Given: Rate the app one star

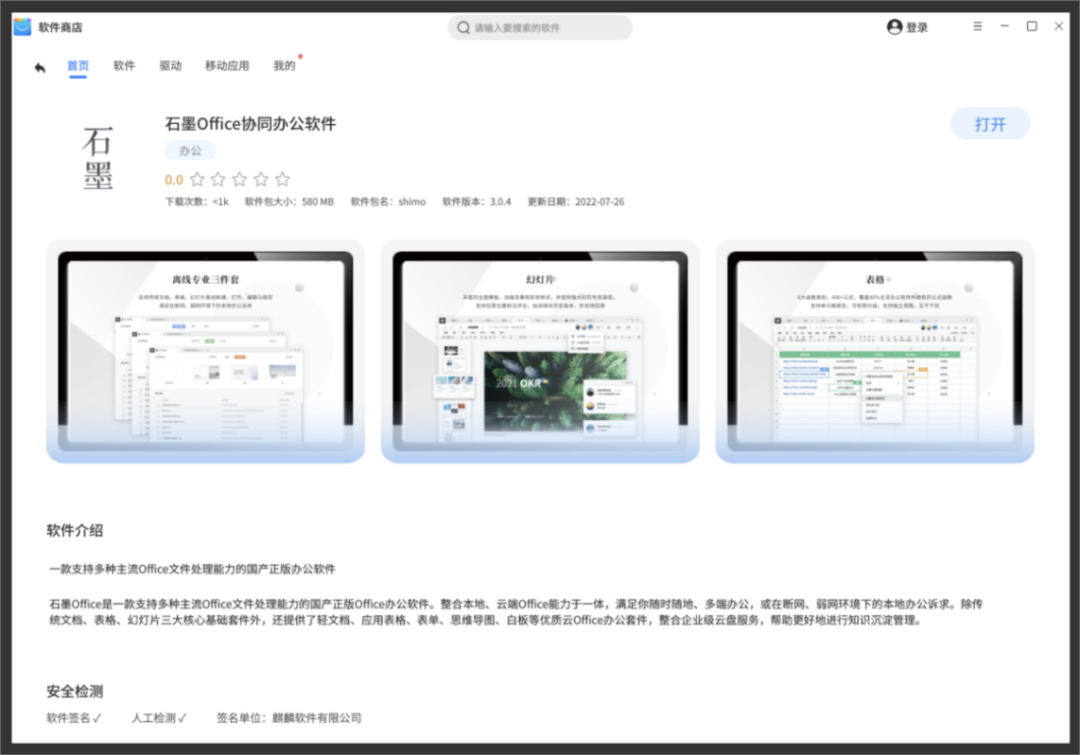Looking at the screenshot, I should [x=197, y=180].
